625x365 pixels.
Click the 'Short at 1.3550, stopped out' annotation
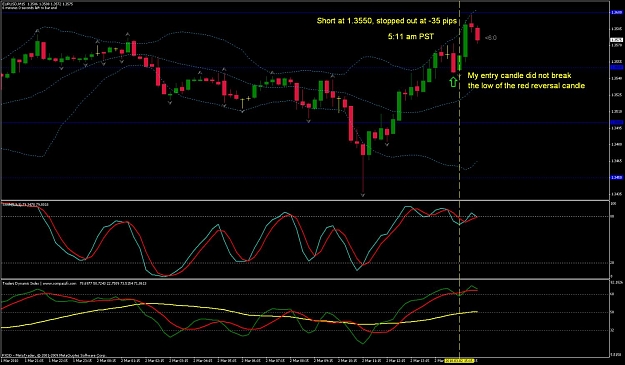pos(387,21)
